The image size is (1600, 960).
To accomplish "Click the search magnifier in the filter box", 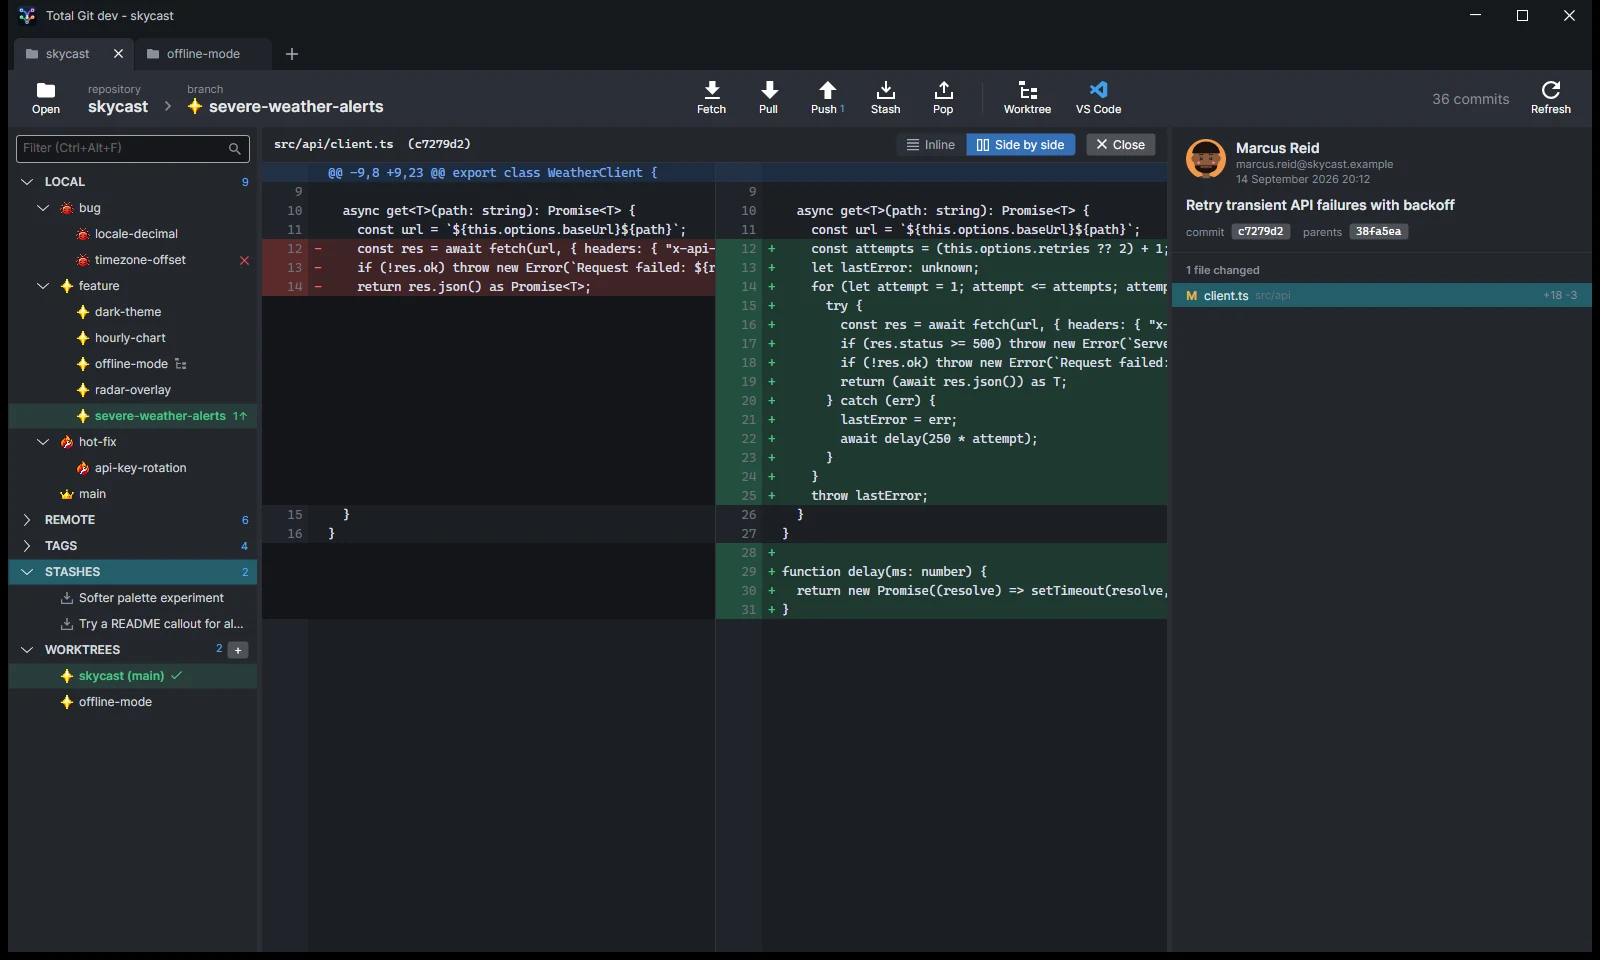I will 235,148.
